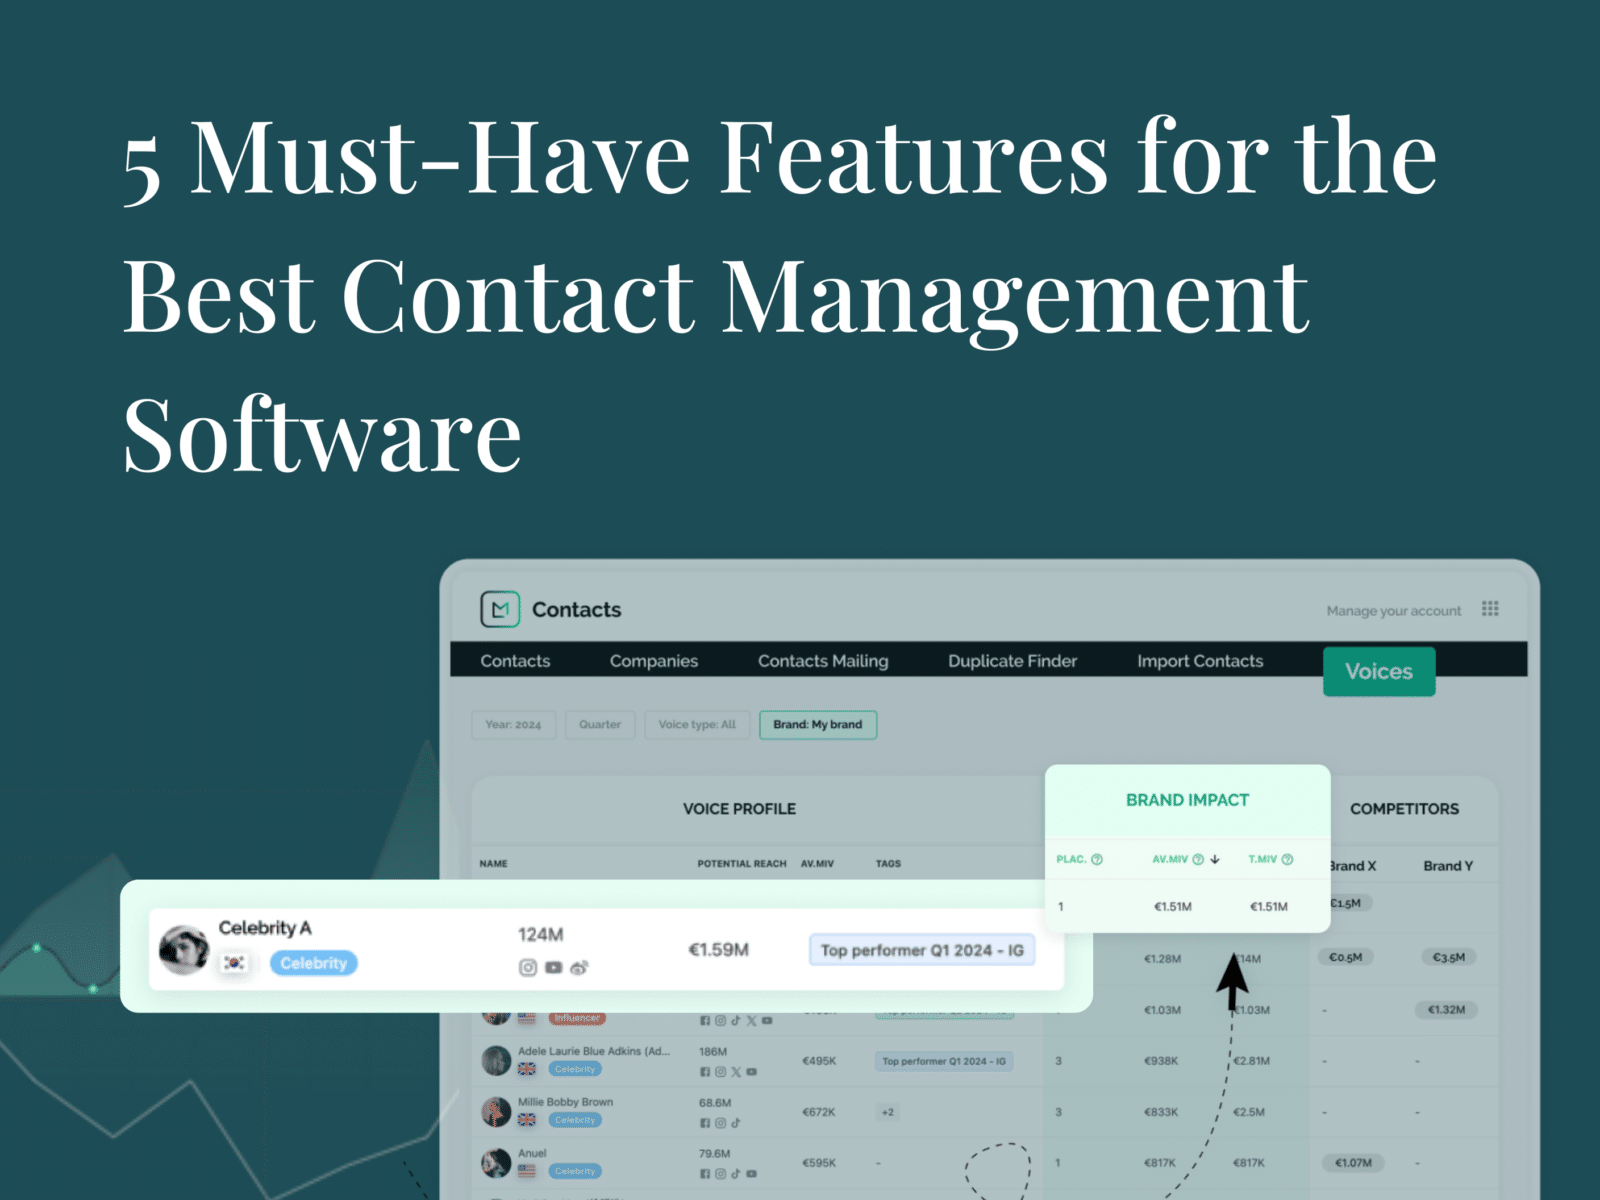The width and height of the screenshot is (1600, 1200).
Task: Click the Celebrity badge in Anuel's row
Action: pyautogui.click(x=575, y=1171)
